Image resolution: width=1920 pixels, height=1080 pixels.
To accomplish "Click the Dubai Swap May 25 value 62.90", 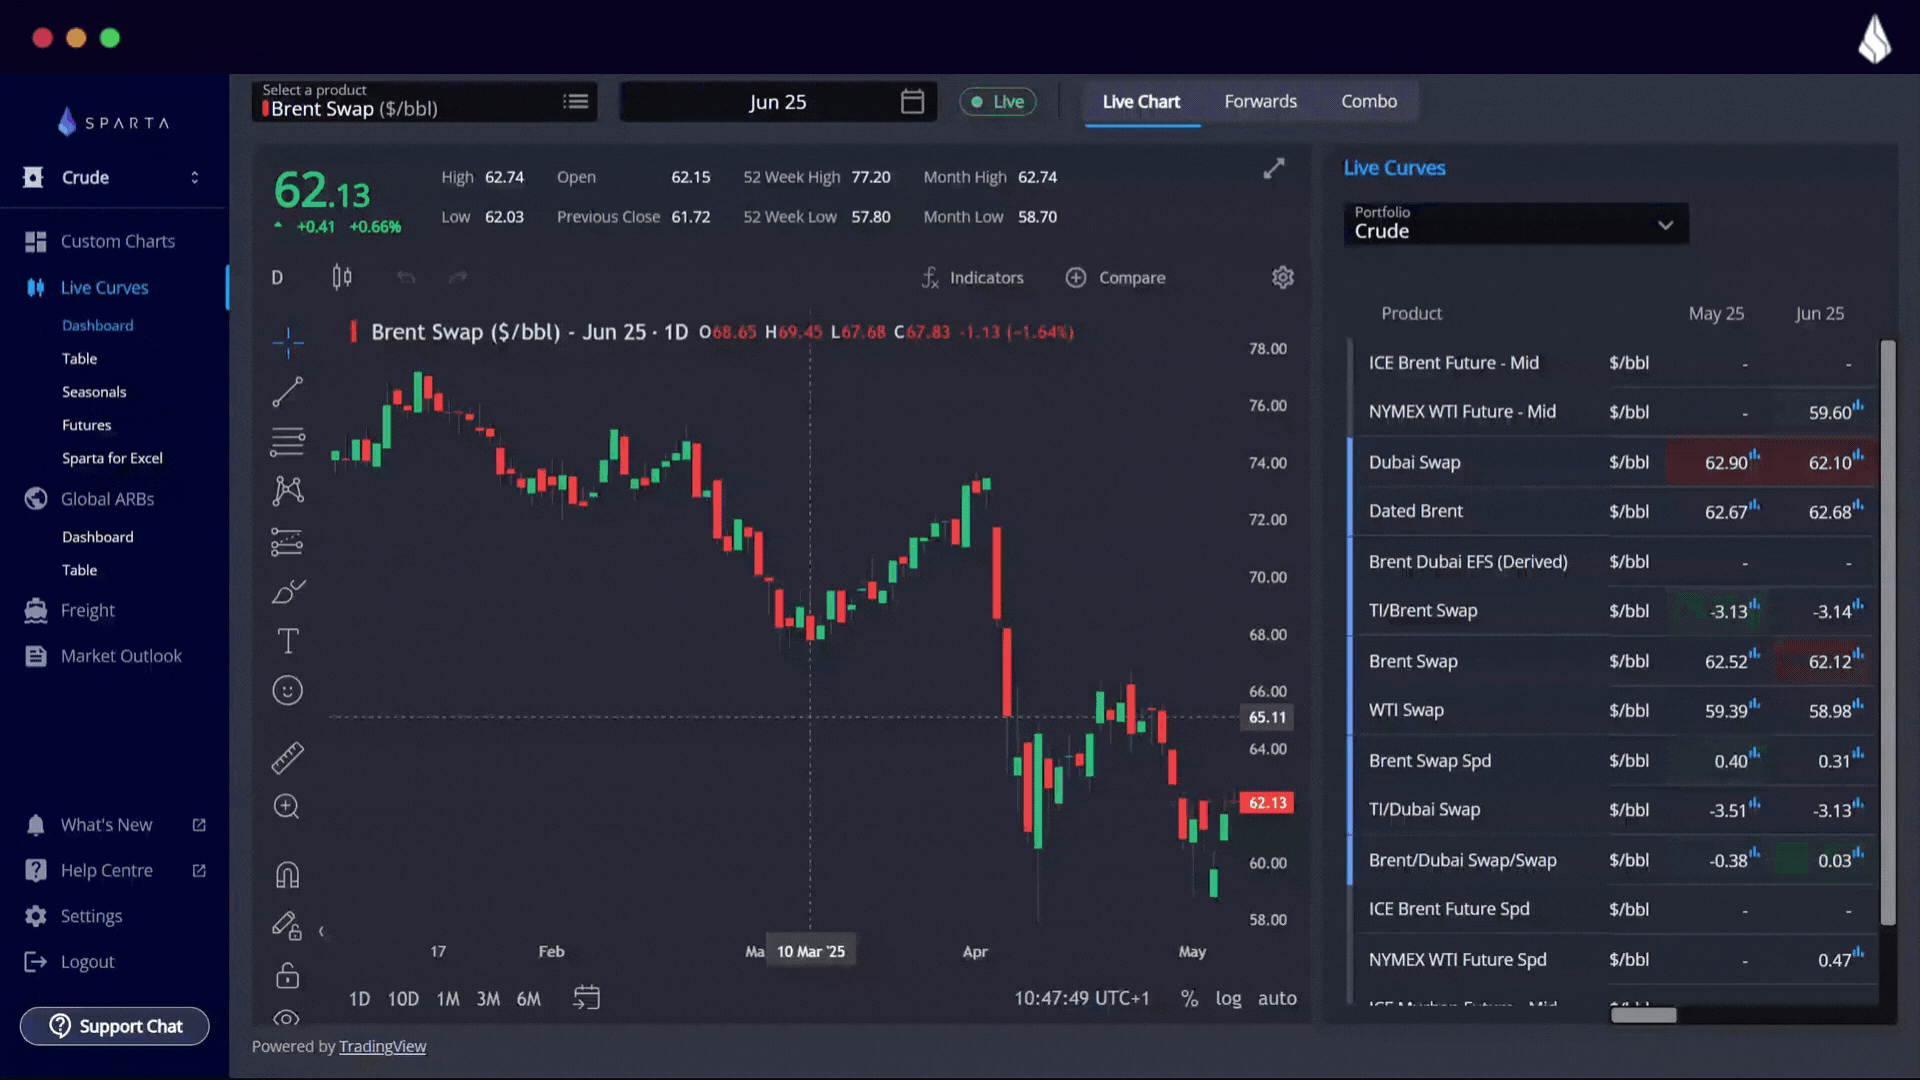I will click(x=1726, y=462).
